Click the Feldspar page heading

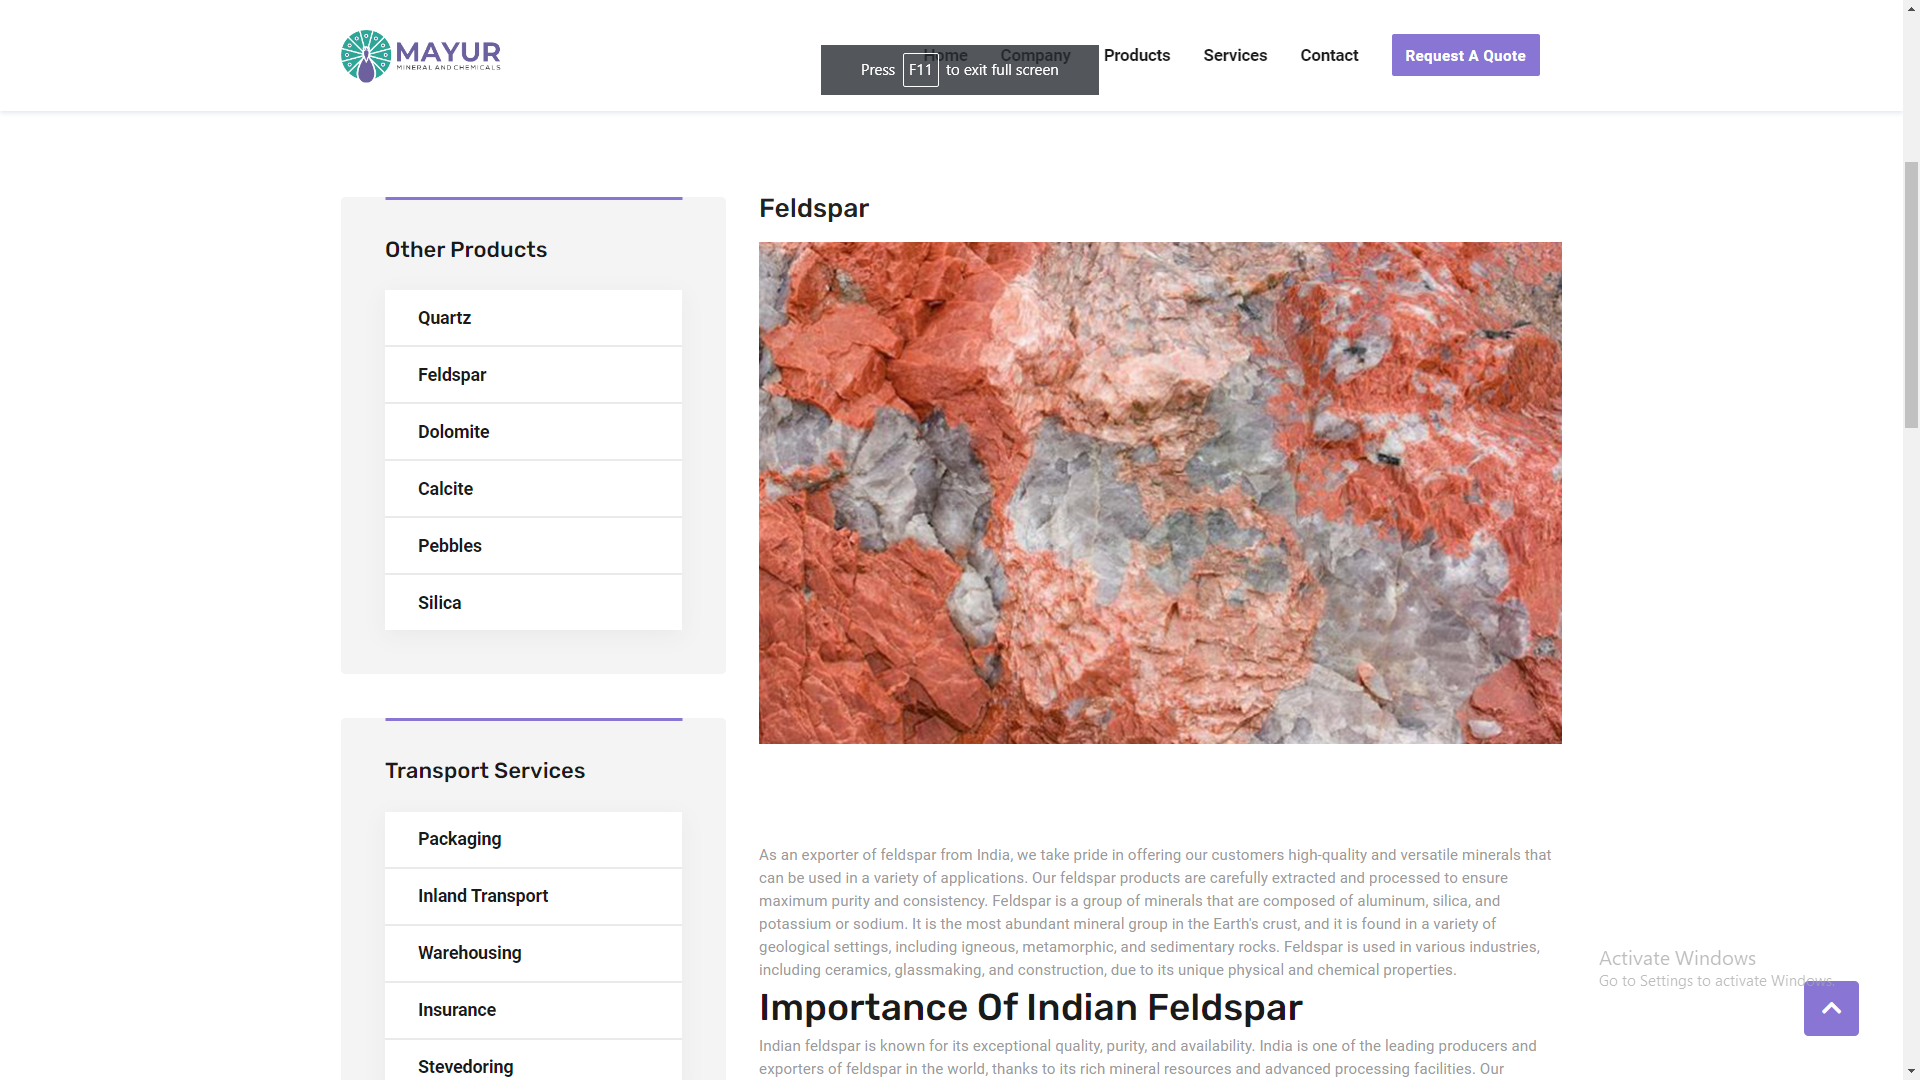[x=814, y=208]
